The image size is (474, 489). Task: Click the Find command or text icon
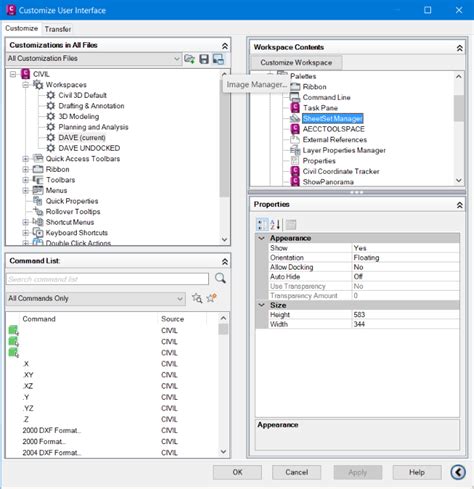coord(197,298)
